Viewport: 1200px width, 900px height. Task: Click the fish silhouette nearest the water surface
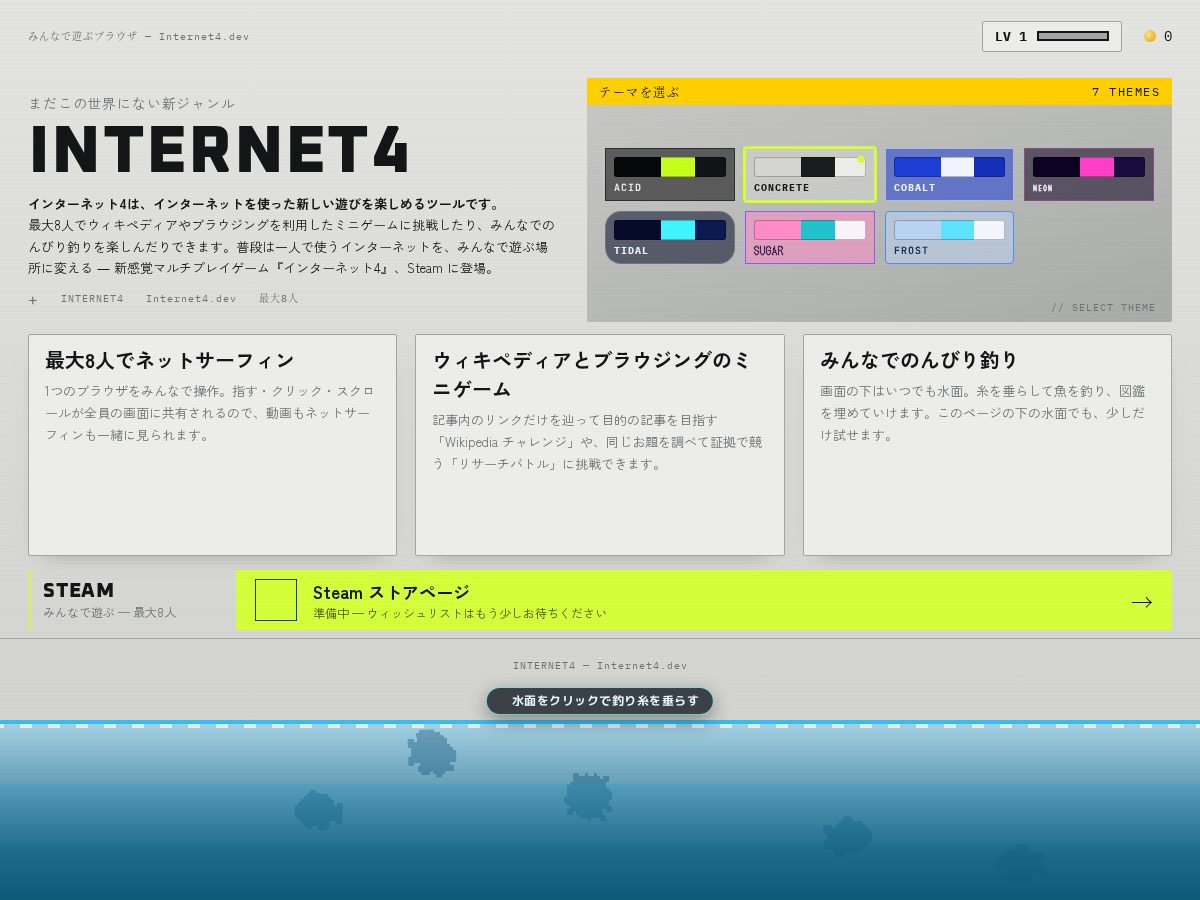point(432,753)
